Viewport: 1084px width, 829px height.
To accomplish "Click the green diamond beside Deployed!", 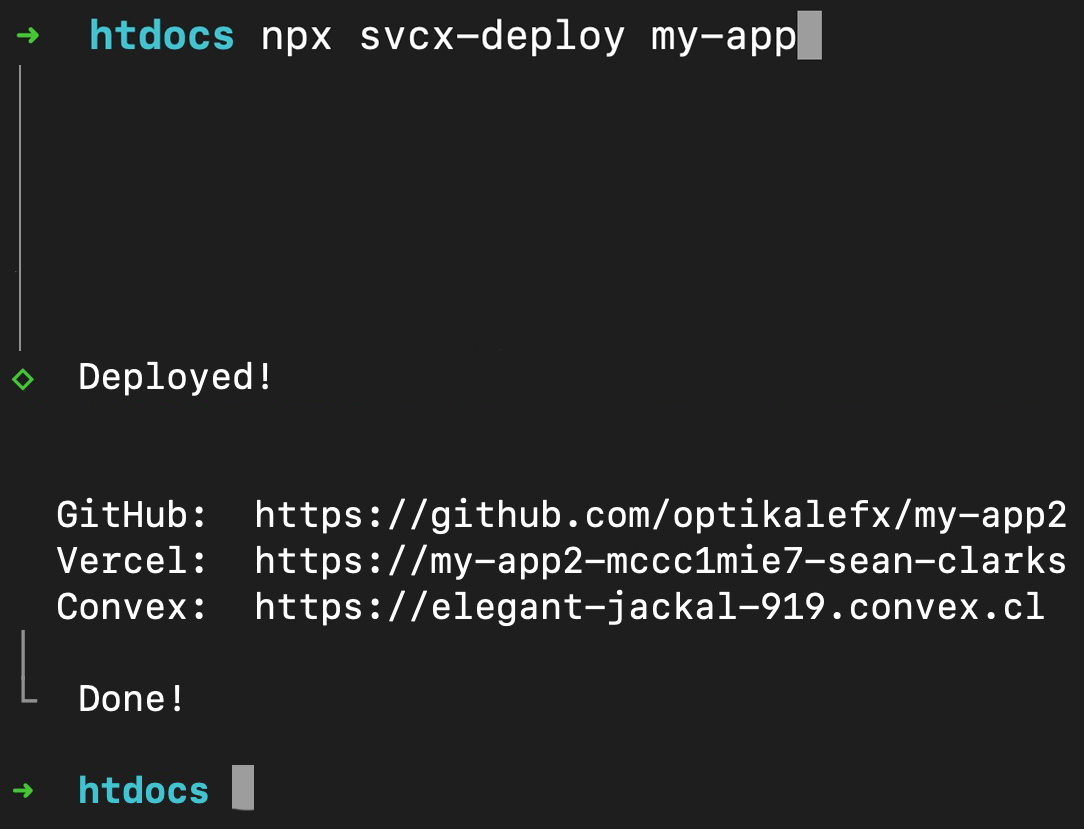I will [23, 379].
